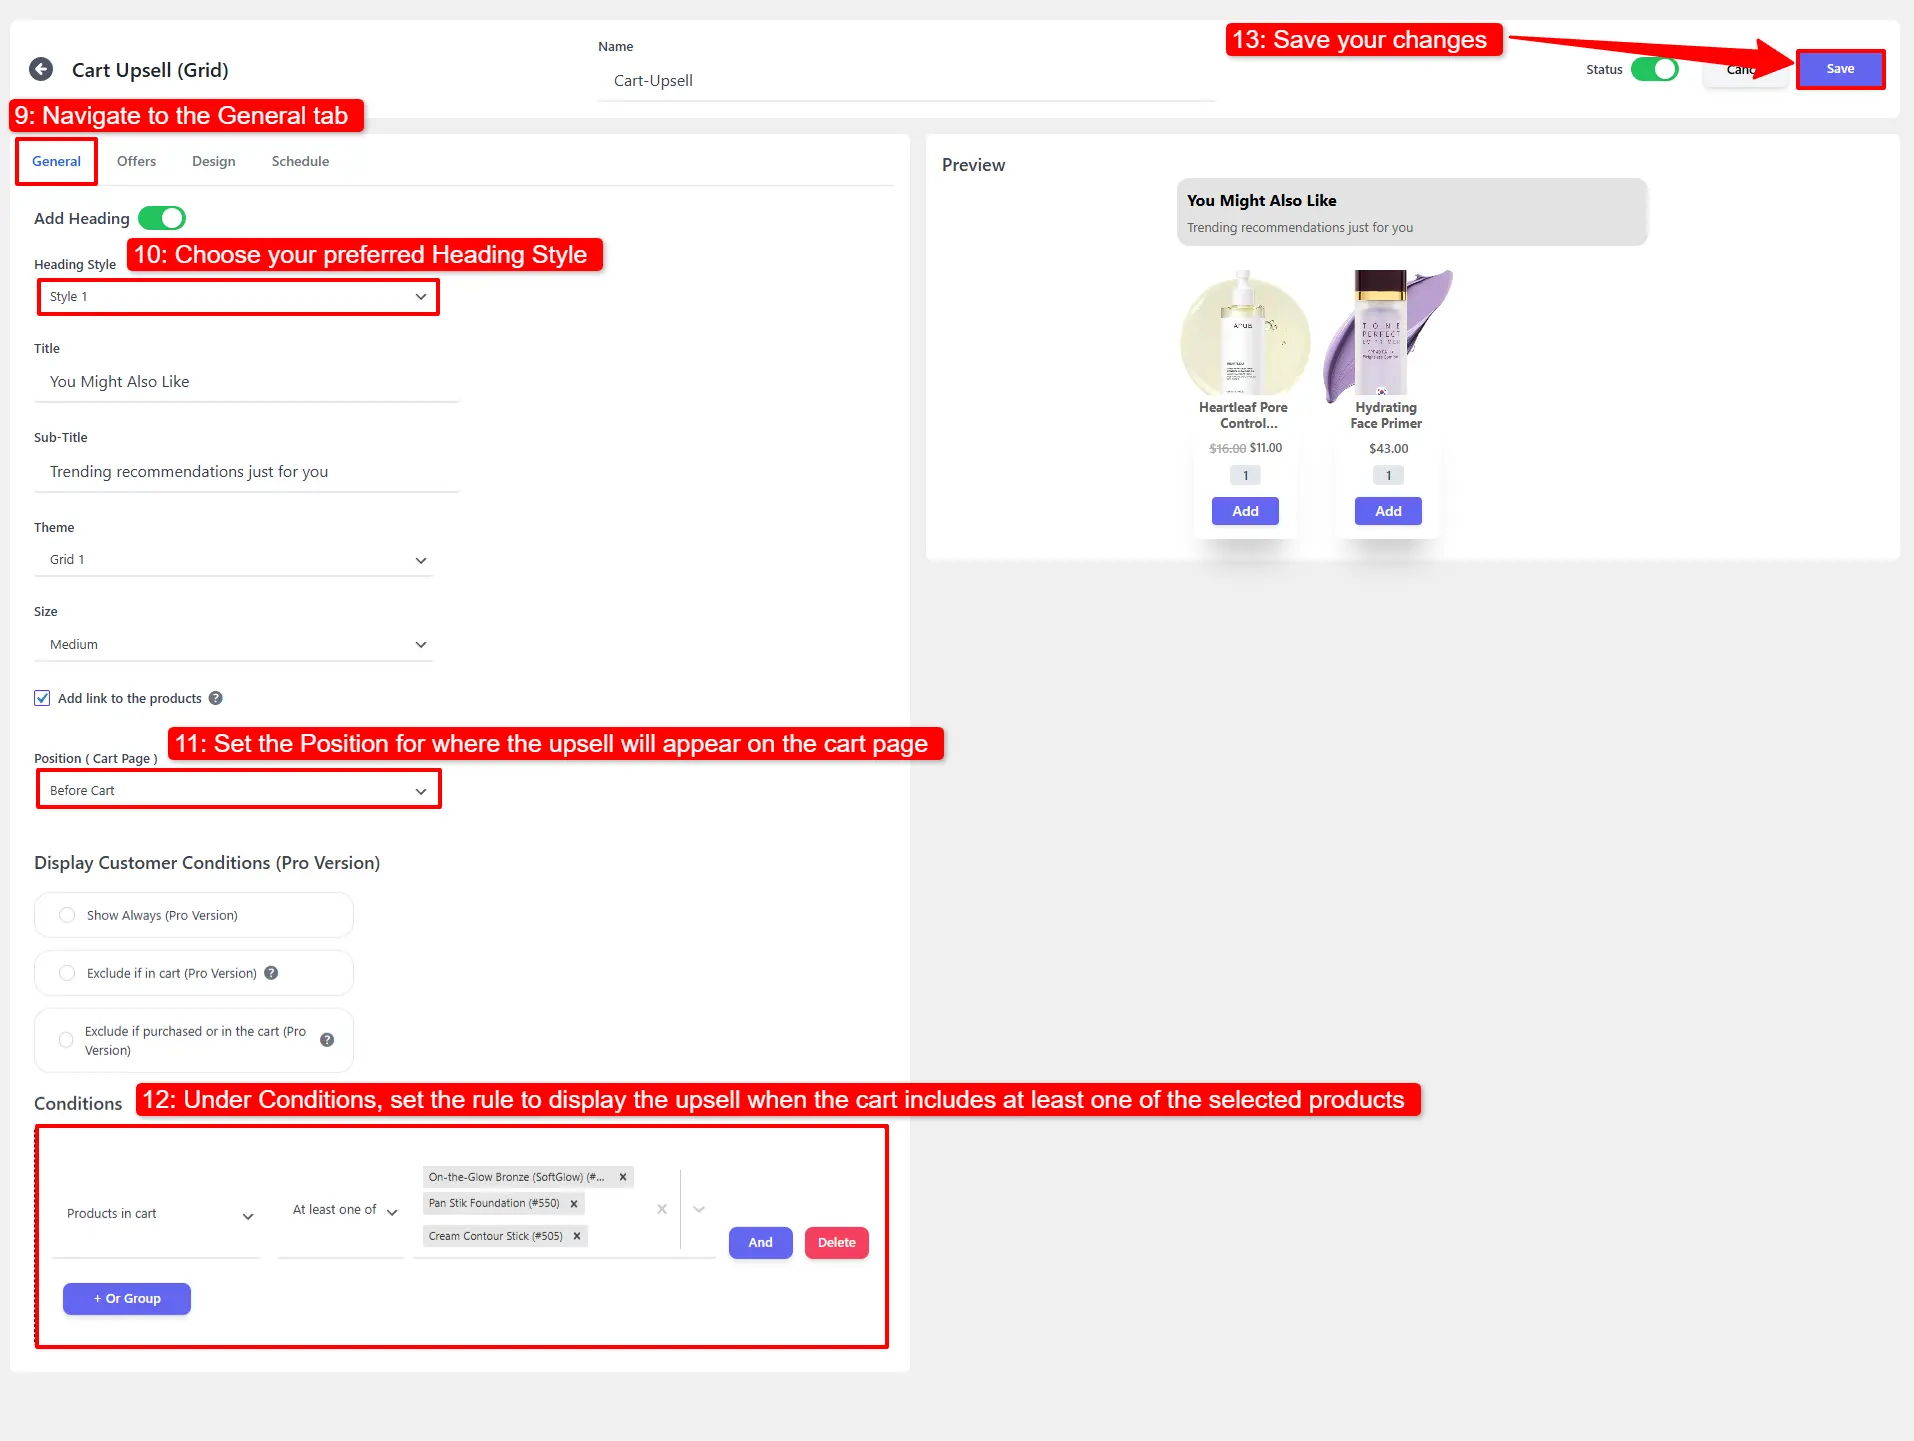
Task: Open the Heading Style dropdown
Action: pyautogui.click(x=238, y=297)
